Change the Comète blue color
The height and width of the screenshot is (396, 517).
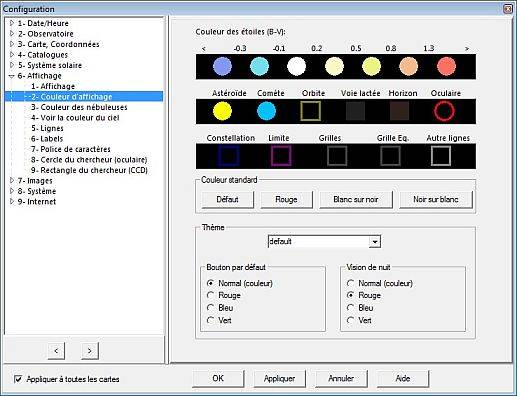click(x=266, y=111)
